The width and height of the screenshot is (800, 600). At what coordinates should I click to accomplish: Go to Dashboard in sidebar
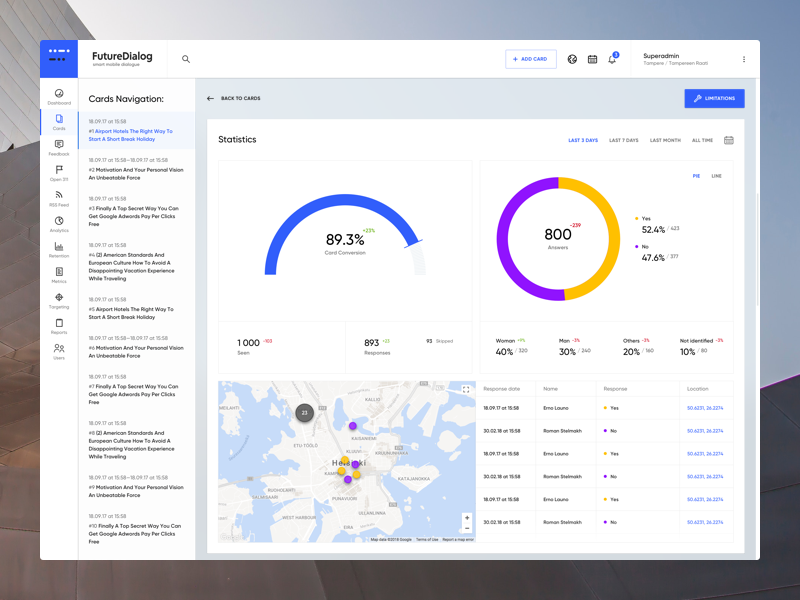[59, 96]
